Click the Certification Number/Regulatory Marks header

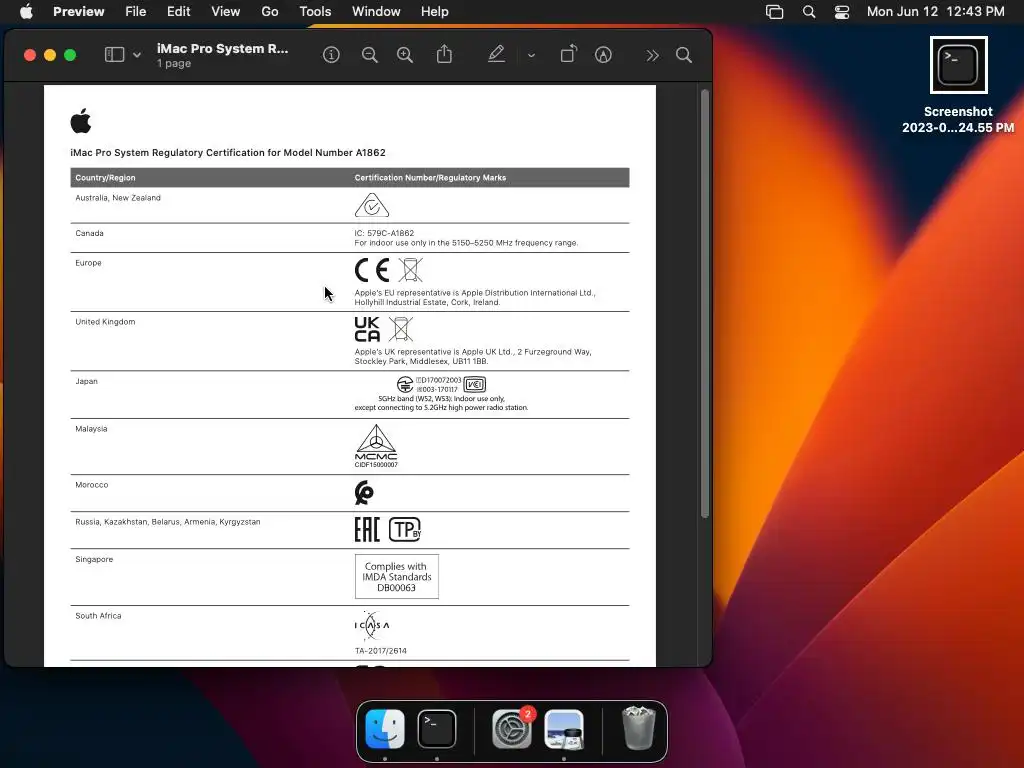pos(430,178)
